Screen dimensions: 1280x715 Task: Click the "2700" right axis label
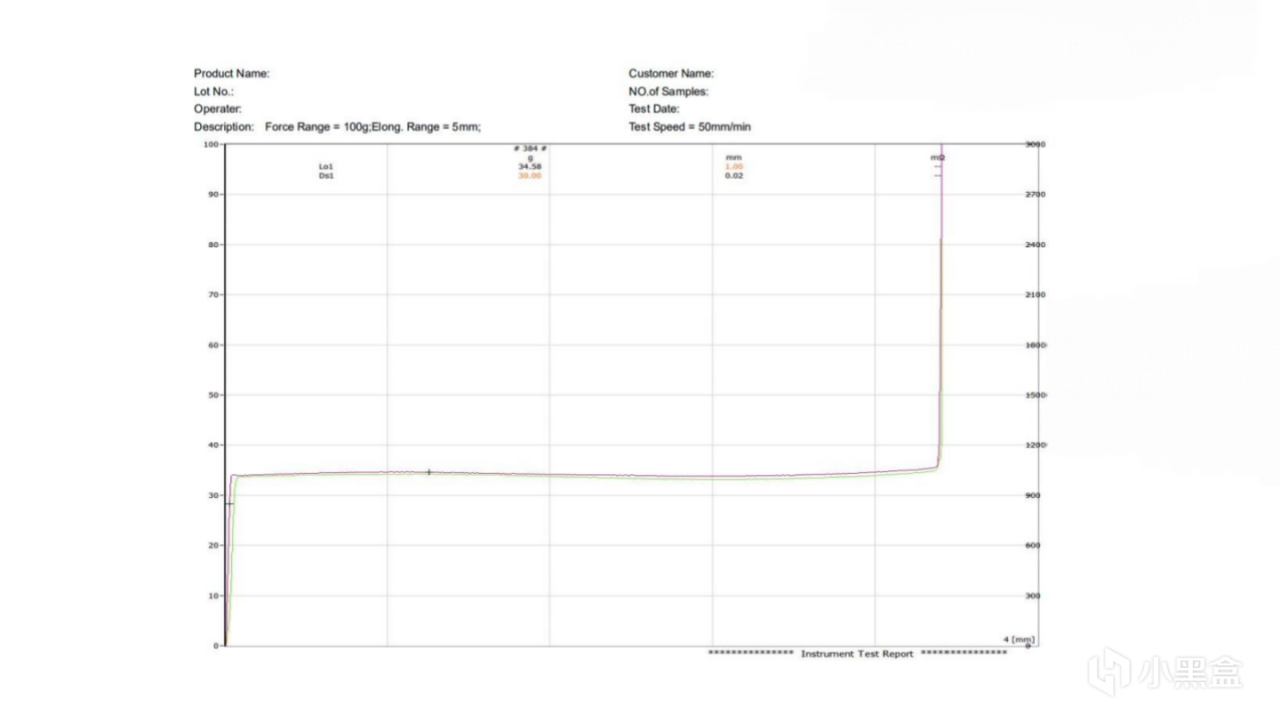(x=1036, y=194)
